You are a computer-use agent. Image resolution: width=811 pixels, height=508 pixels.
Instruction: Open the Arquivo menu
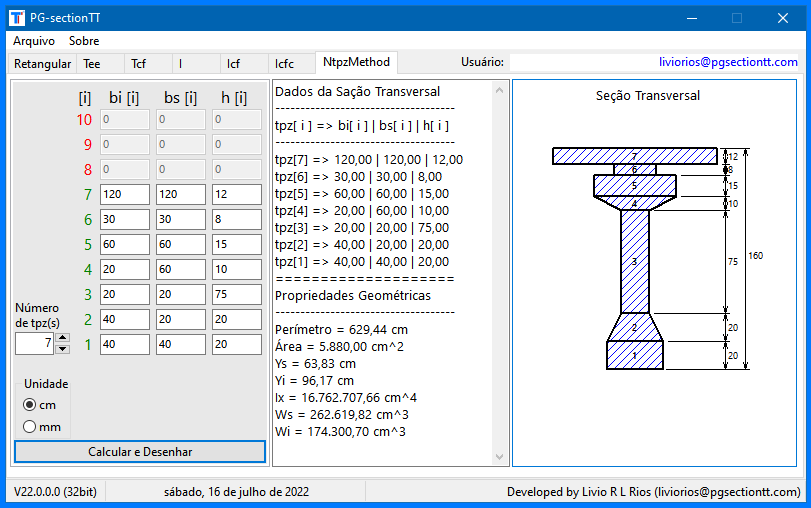pos(34,41)
